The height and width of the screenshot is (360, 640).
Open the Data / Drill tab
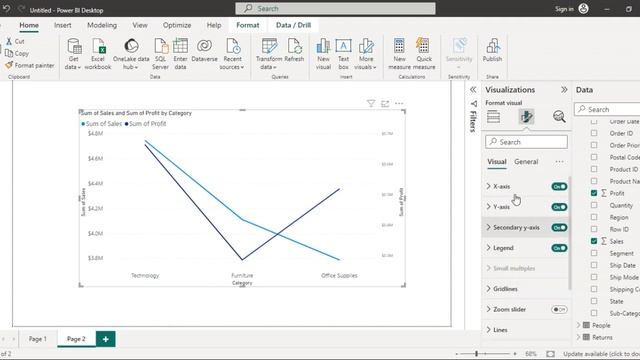(293, 25)
